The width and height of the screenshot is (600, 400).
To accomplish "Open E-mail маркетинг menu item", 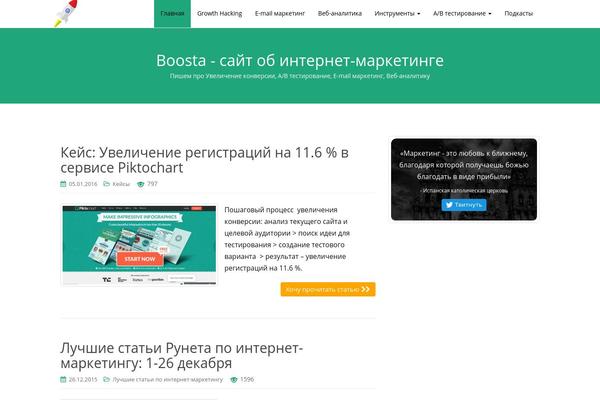I will [280, 13].
